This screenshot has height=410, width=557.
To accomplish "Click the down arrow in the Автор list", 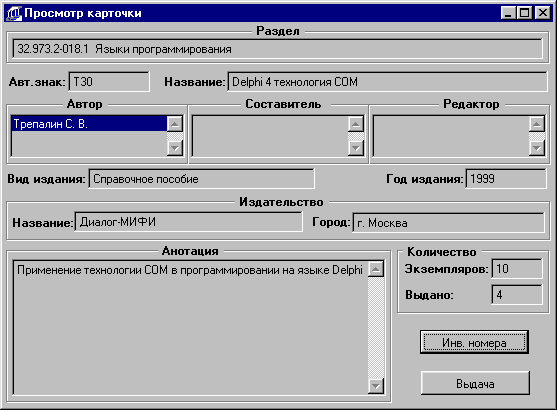I will coord(175,148).
